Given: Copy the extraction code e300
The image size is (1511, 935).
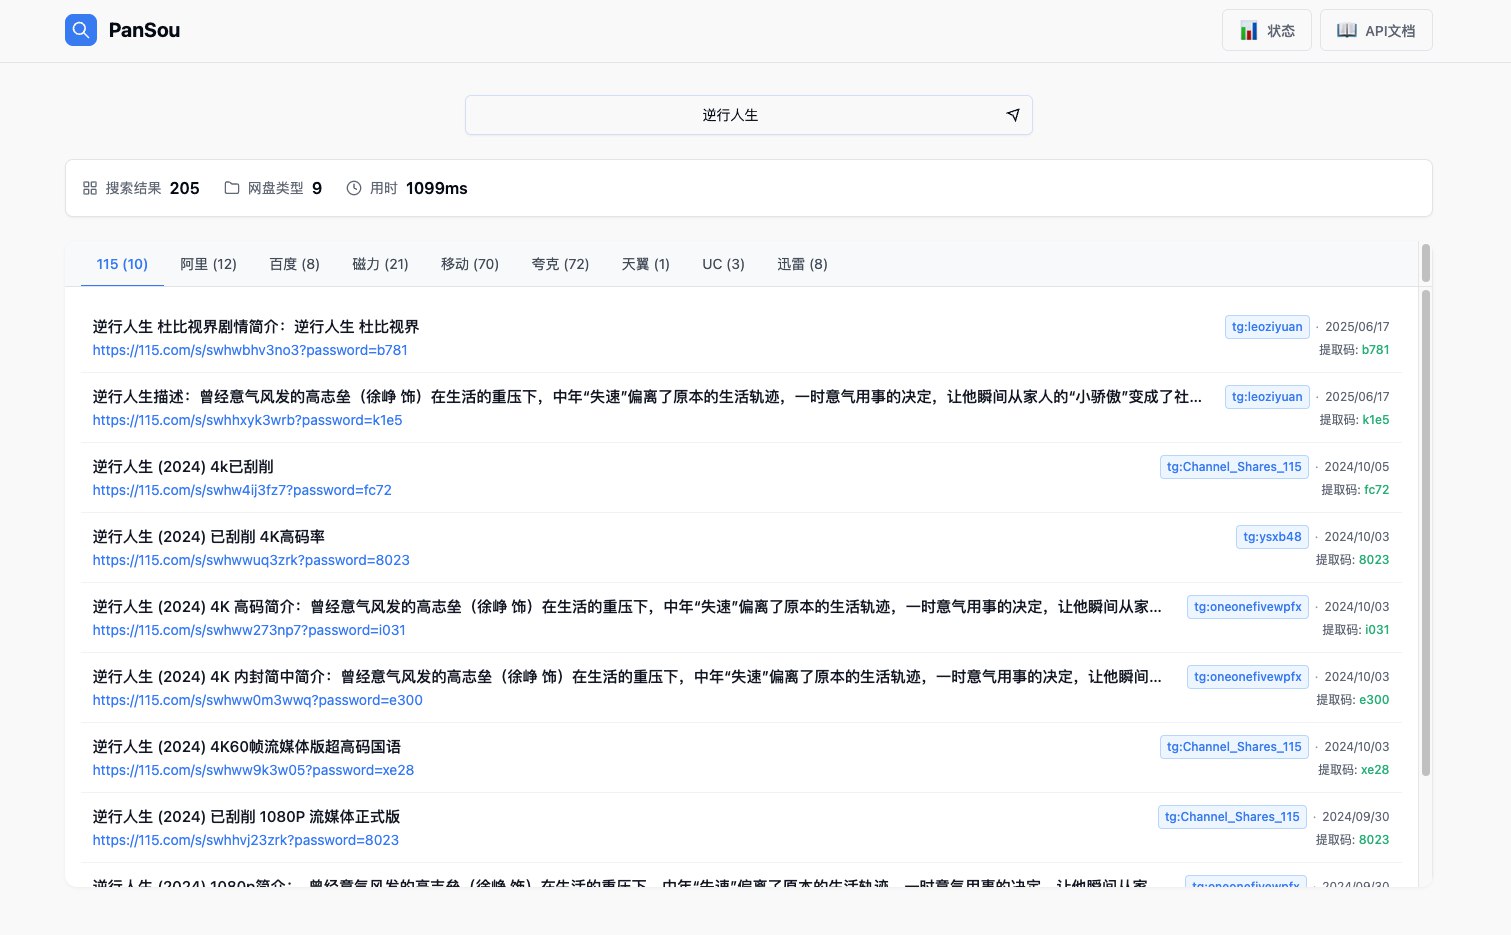Looking at the screenshot, I should [1373, 700].
